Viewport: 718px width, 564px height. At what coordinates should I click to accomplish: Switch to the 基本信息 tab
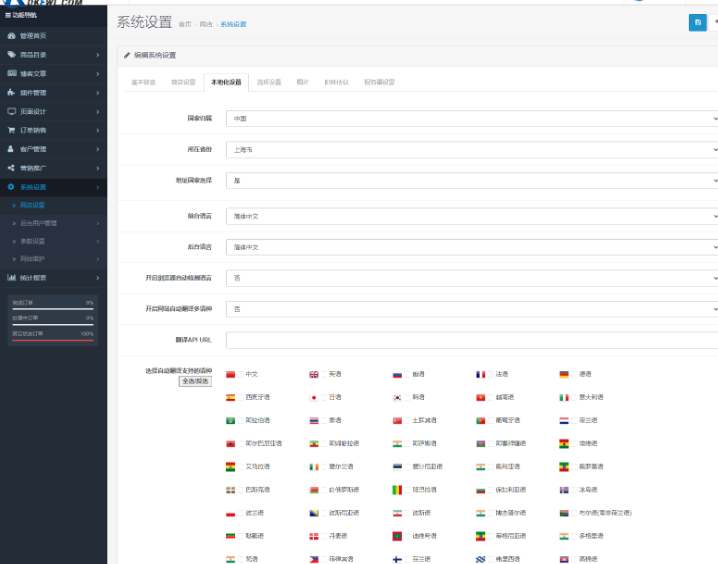pyautogui.click(x=143, y=82)
